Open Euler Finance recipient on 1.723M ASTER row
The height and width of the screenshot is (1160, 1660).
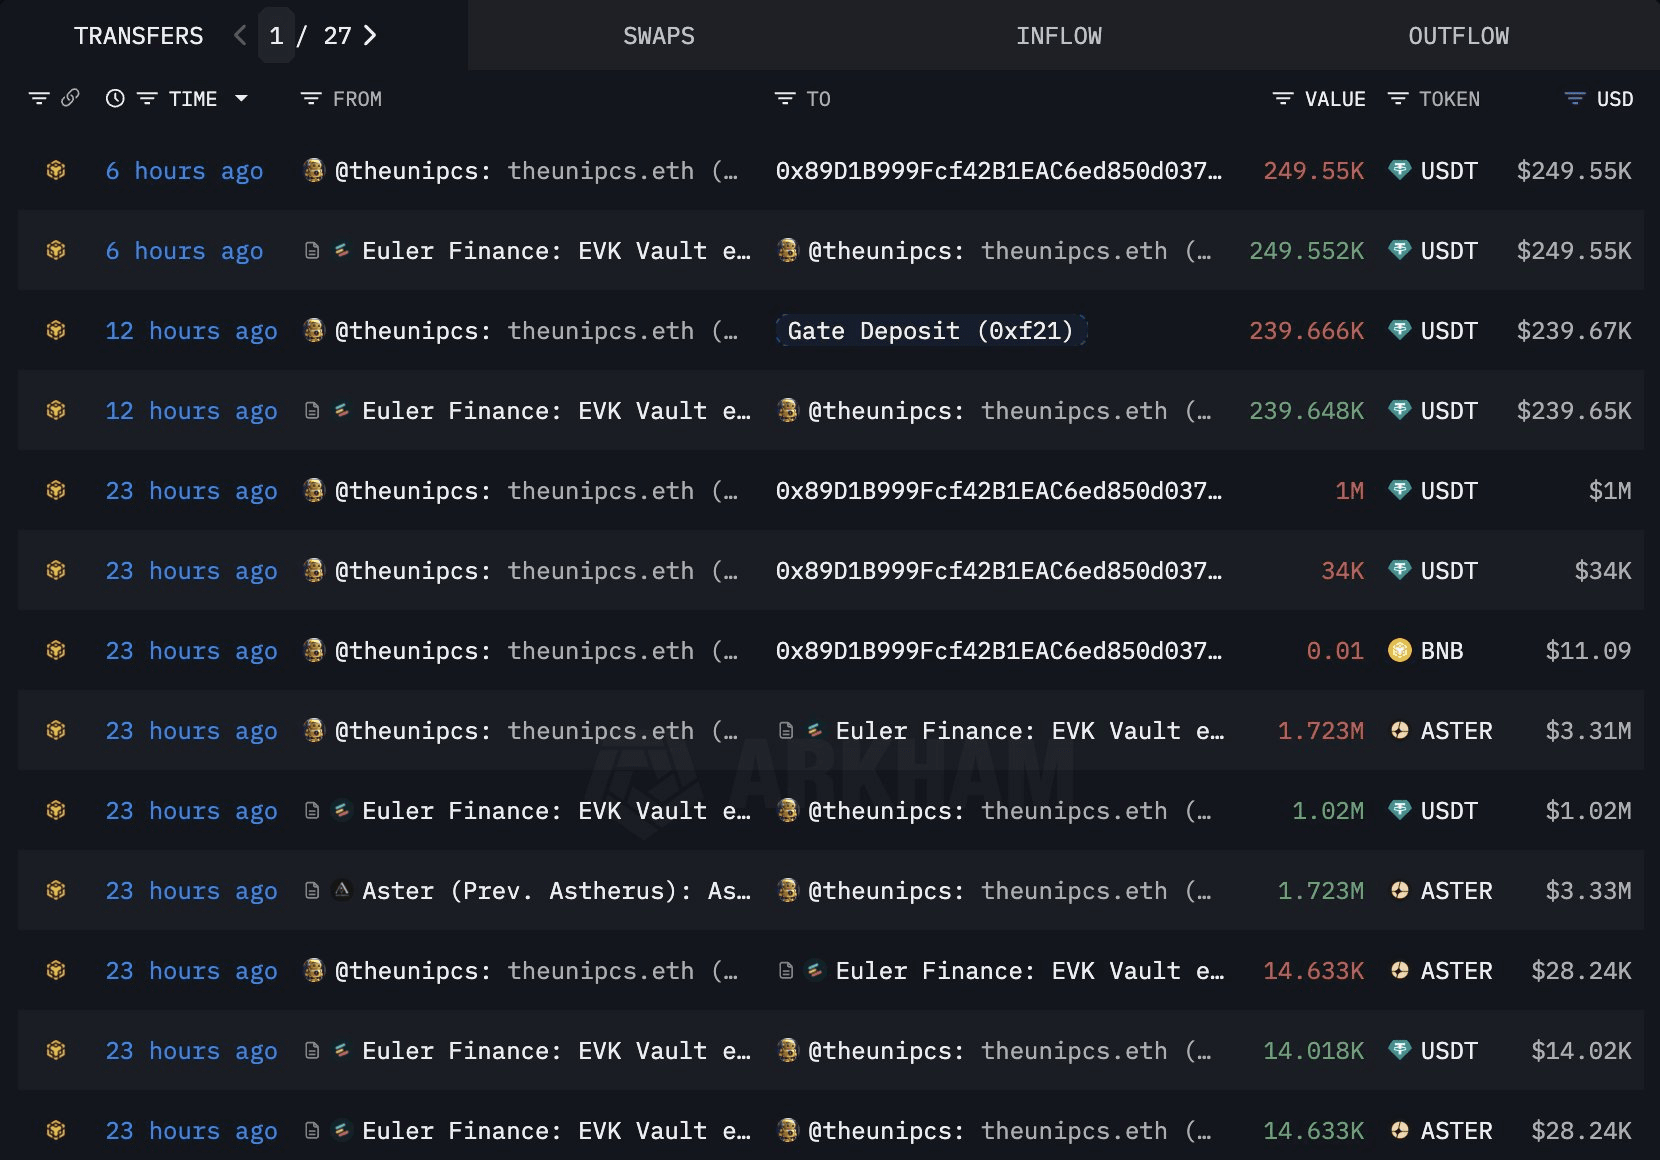(x=1029, y=731)
